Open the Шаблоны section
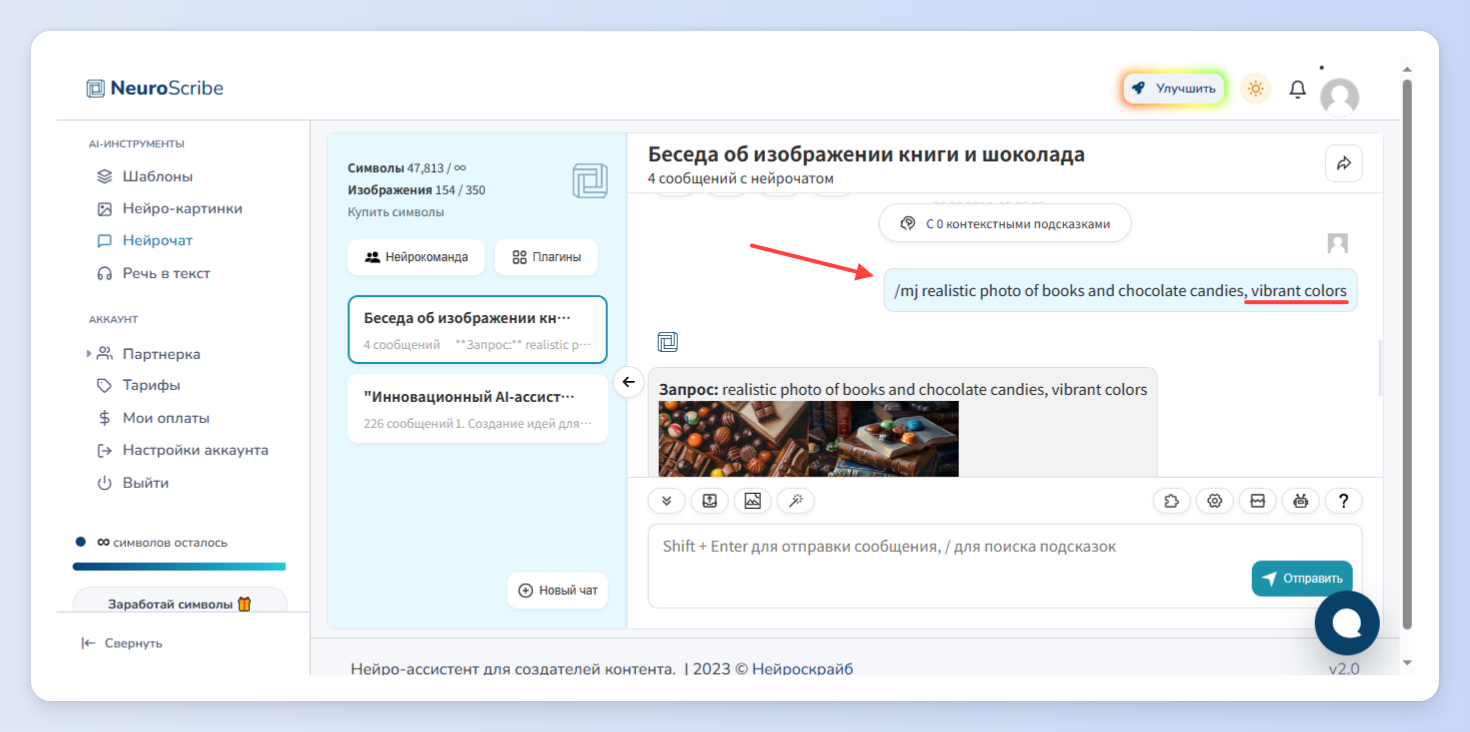 pos(157,176)
